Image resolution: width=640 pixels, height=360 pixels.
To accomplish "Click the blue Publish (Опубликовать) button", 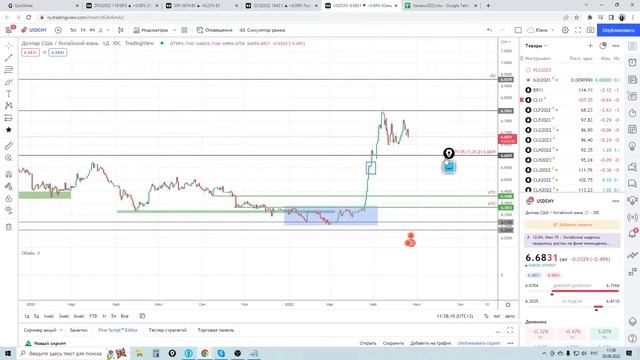I will coord(618,30).
